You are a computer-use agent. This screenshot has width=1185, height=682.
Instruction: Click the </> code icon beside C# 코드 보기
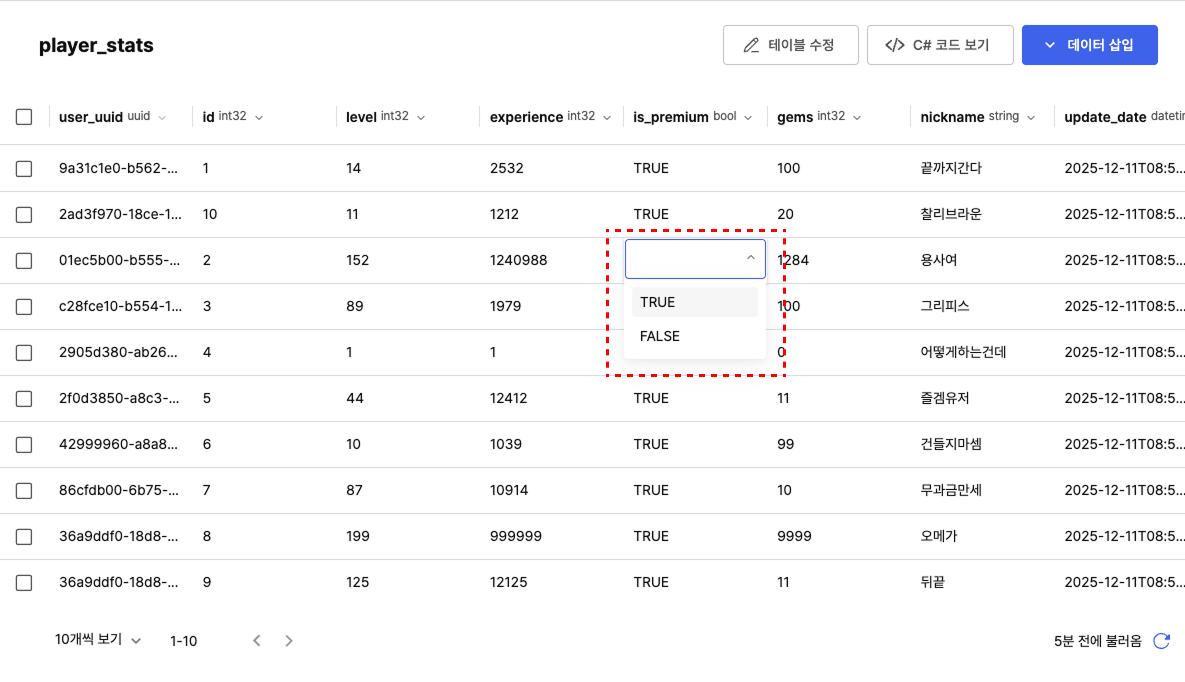pos(896,44)
